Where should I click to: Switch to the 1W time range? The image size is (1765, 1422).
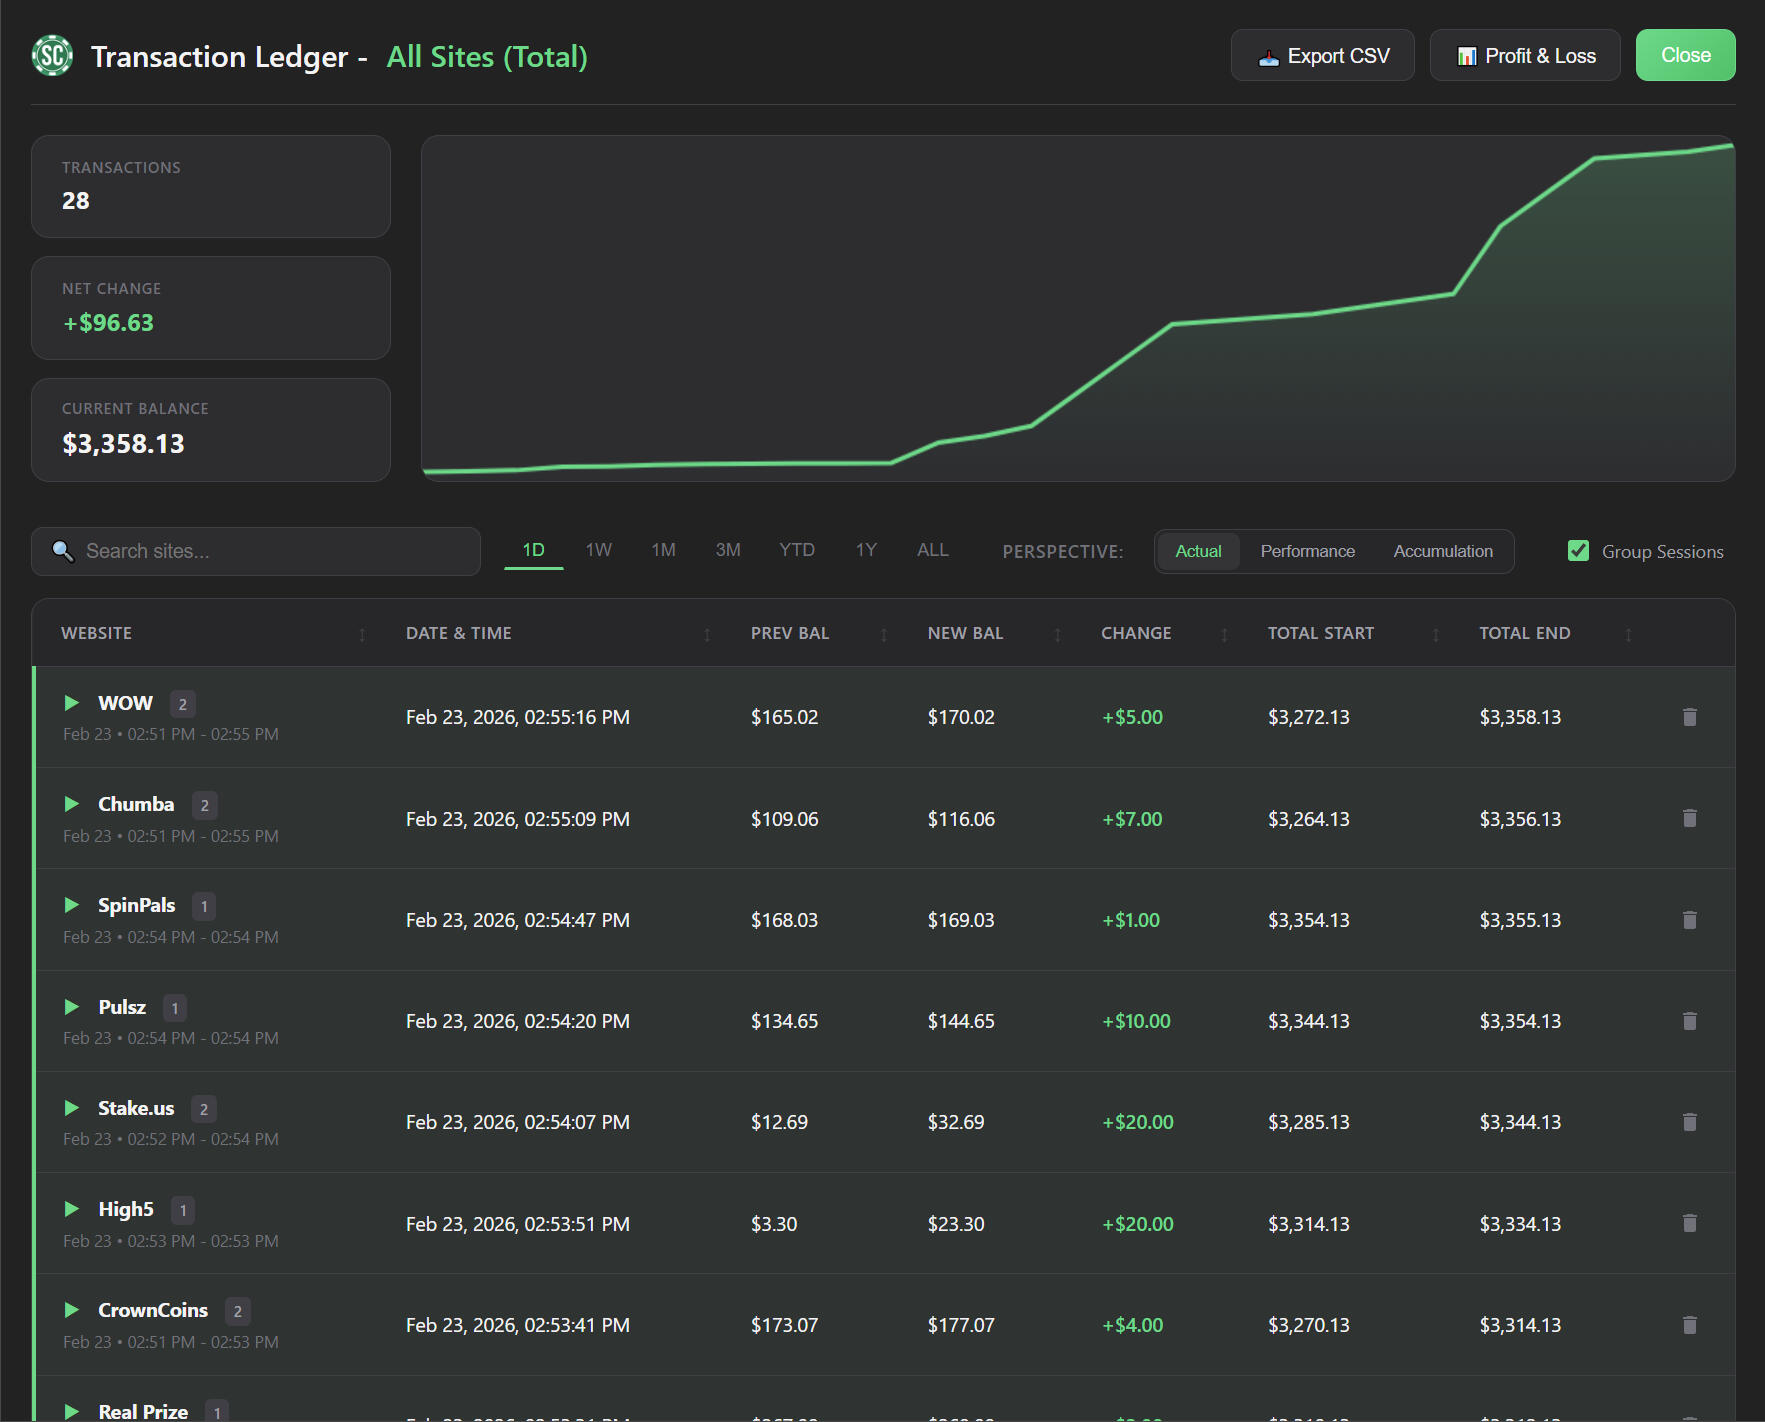598,550
